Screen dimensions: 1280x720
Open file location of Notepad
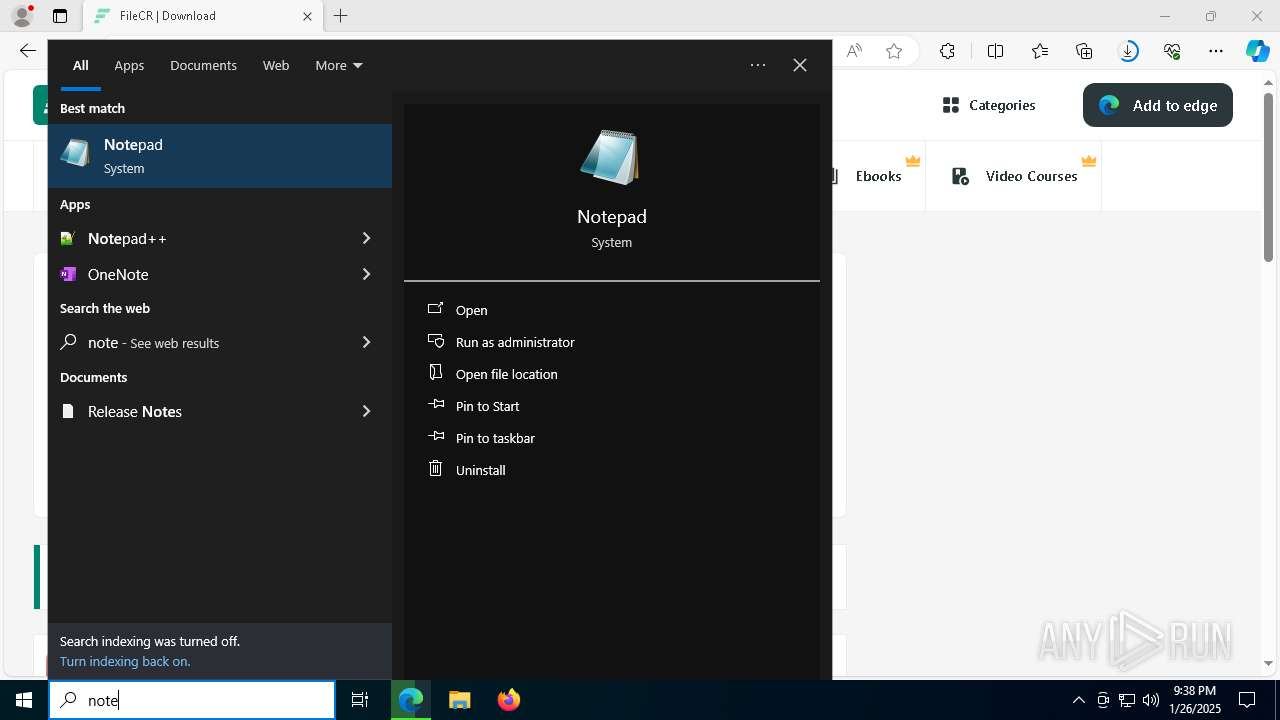(x=506, y=374)
